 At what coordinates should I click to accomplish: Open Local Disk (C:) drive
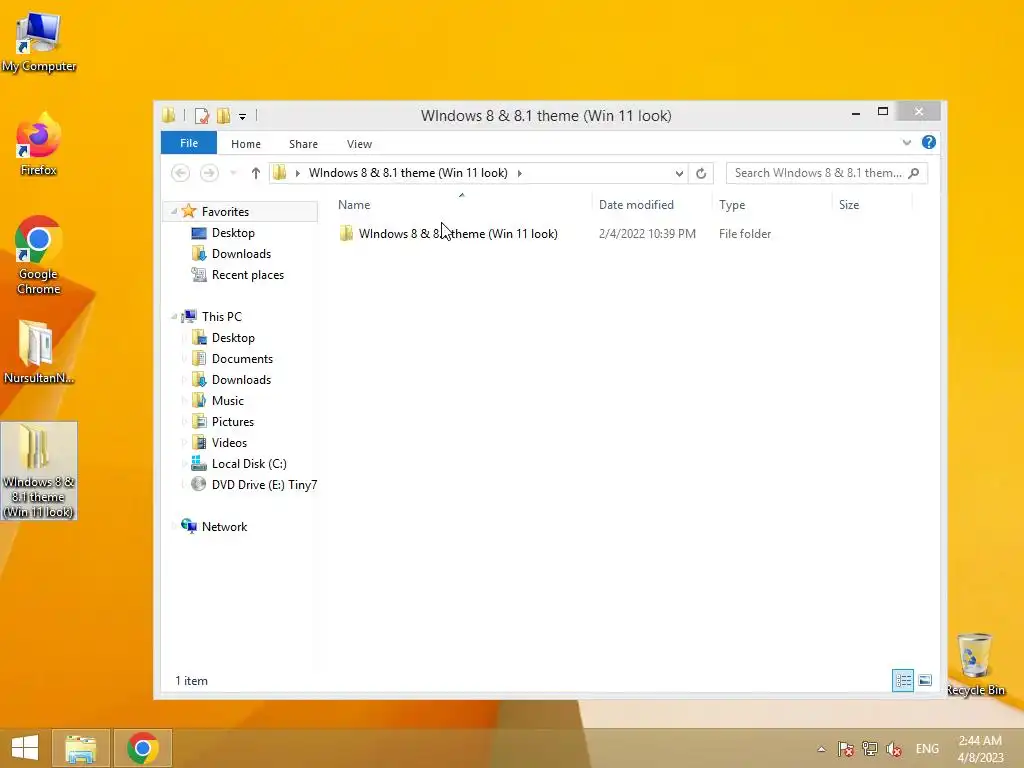249,464
